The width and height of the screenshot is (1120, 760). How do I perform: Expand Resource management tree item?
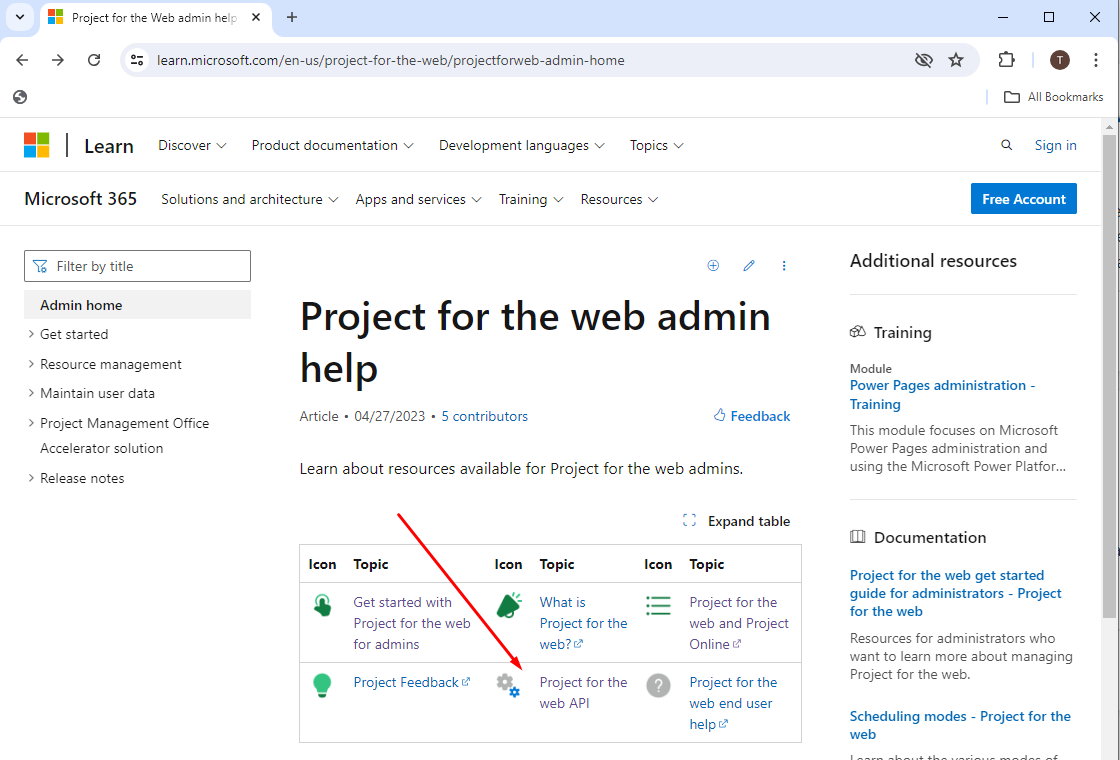click(x=104, y=364)
